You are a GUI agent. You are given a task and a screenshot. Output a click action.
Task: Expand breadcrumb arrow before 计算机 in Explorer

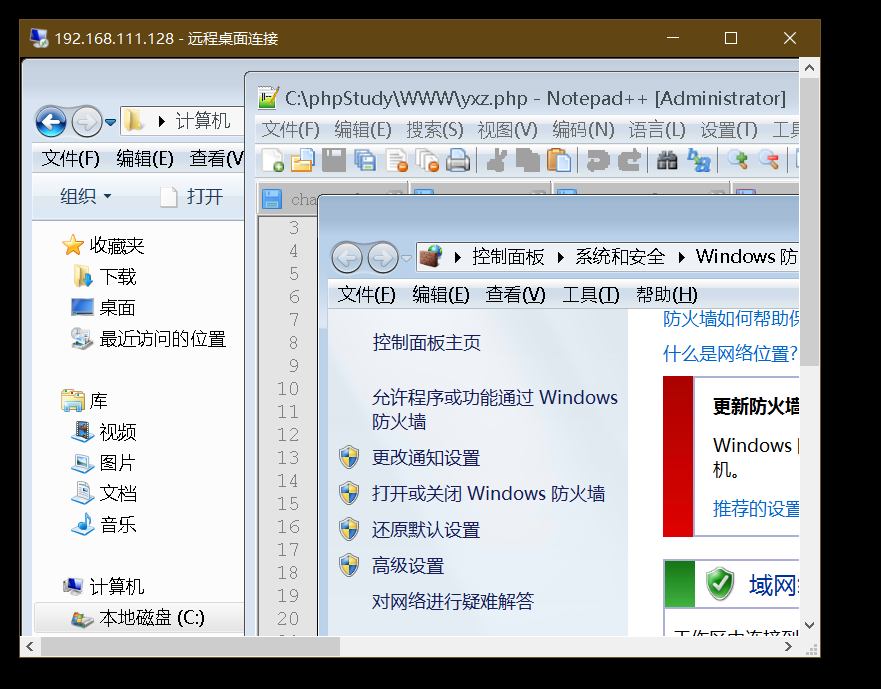(162, 121)
